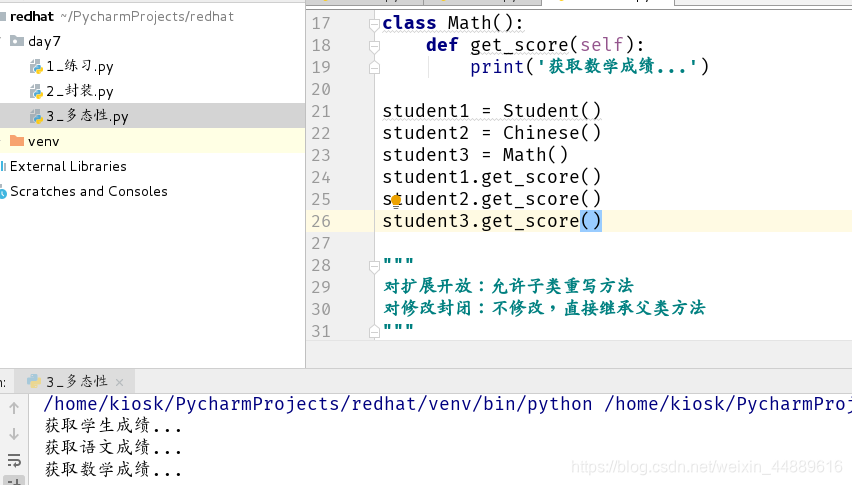The width and height of the screenshot is (852, 485).
Task: Click console output 获取语文成绩...
Action: (113, 448)
